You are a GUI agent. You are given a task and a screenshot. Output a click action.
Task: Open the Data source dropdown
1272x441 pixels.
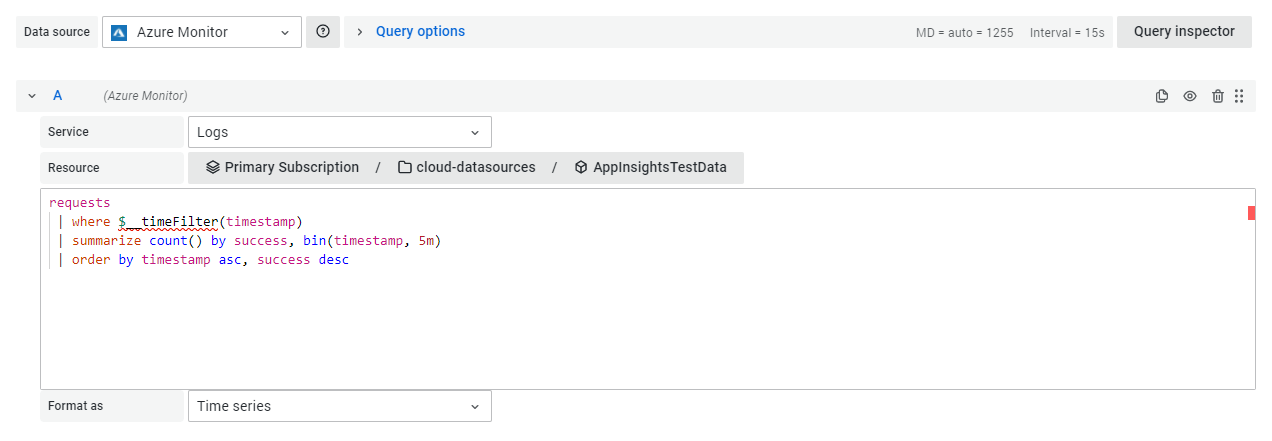click(x=202, y=32)
